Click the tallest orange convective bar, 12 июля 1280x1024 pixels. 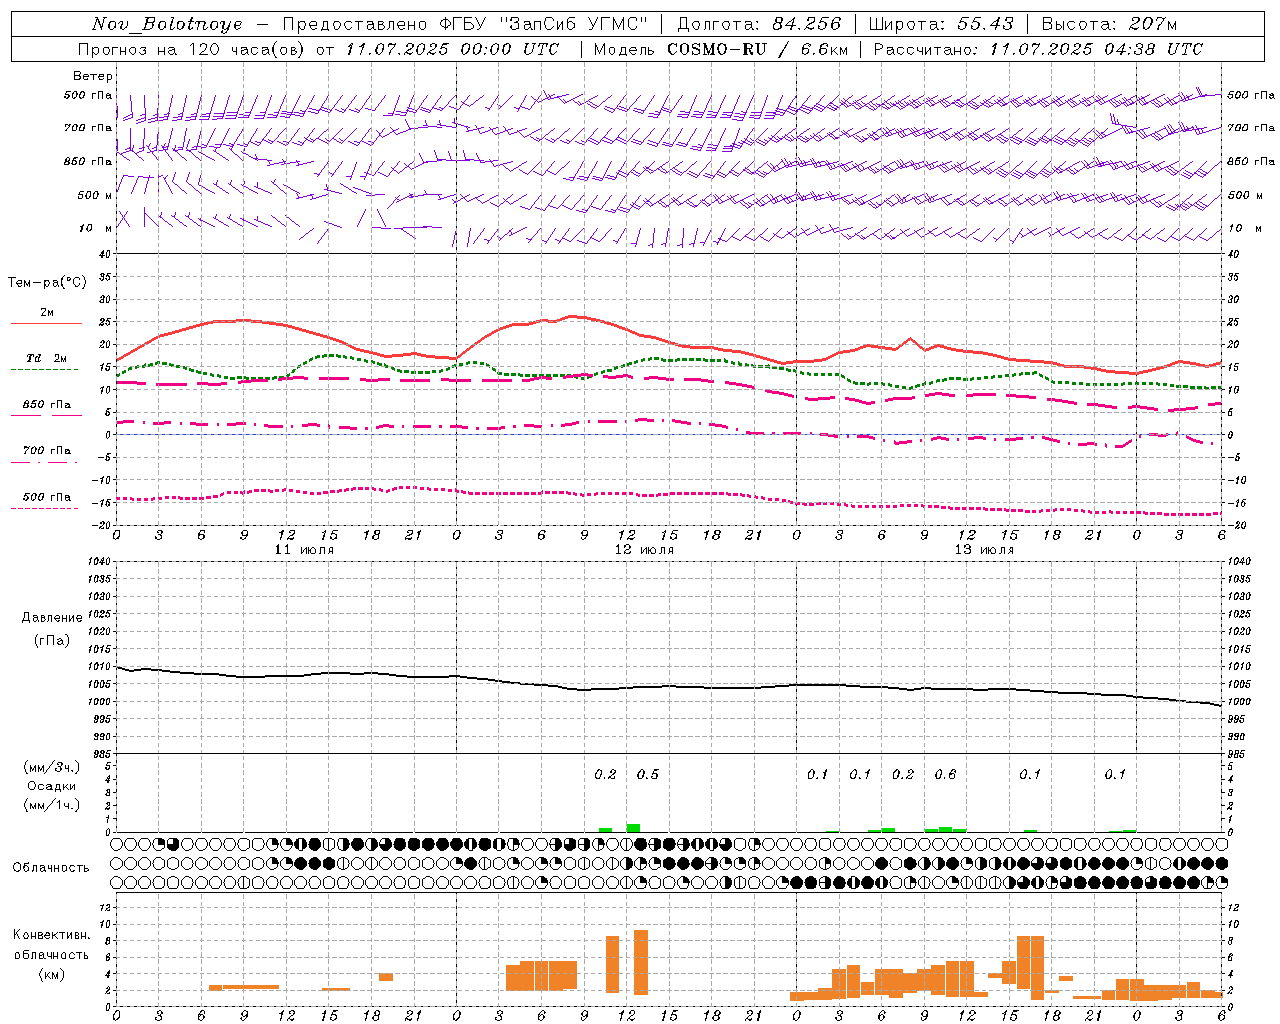click(x=641, y=962)
